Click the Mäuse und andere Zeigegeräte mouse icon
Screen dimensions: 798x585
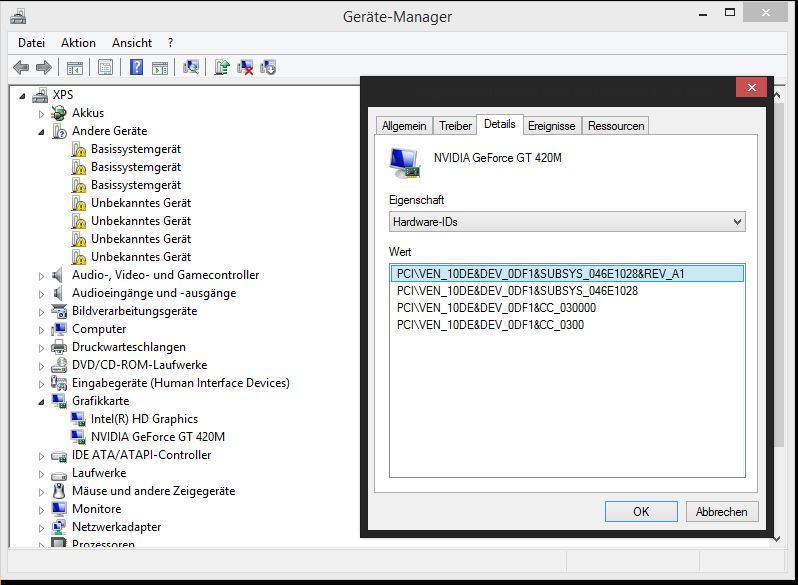pyautogui.click(x=59, y=491)
